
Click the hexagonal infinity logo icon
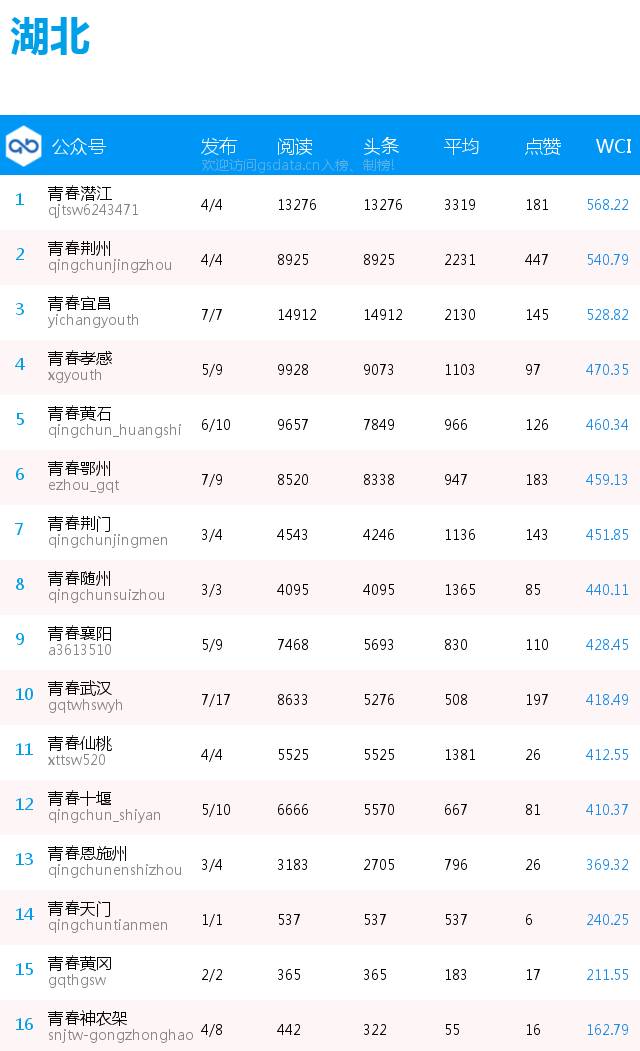tap(23, 145)
